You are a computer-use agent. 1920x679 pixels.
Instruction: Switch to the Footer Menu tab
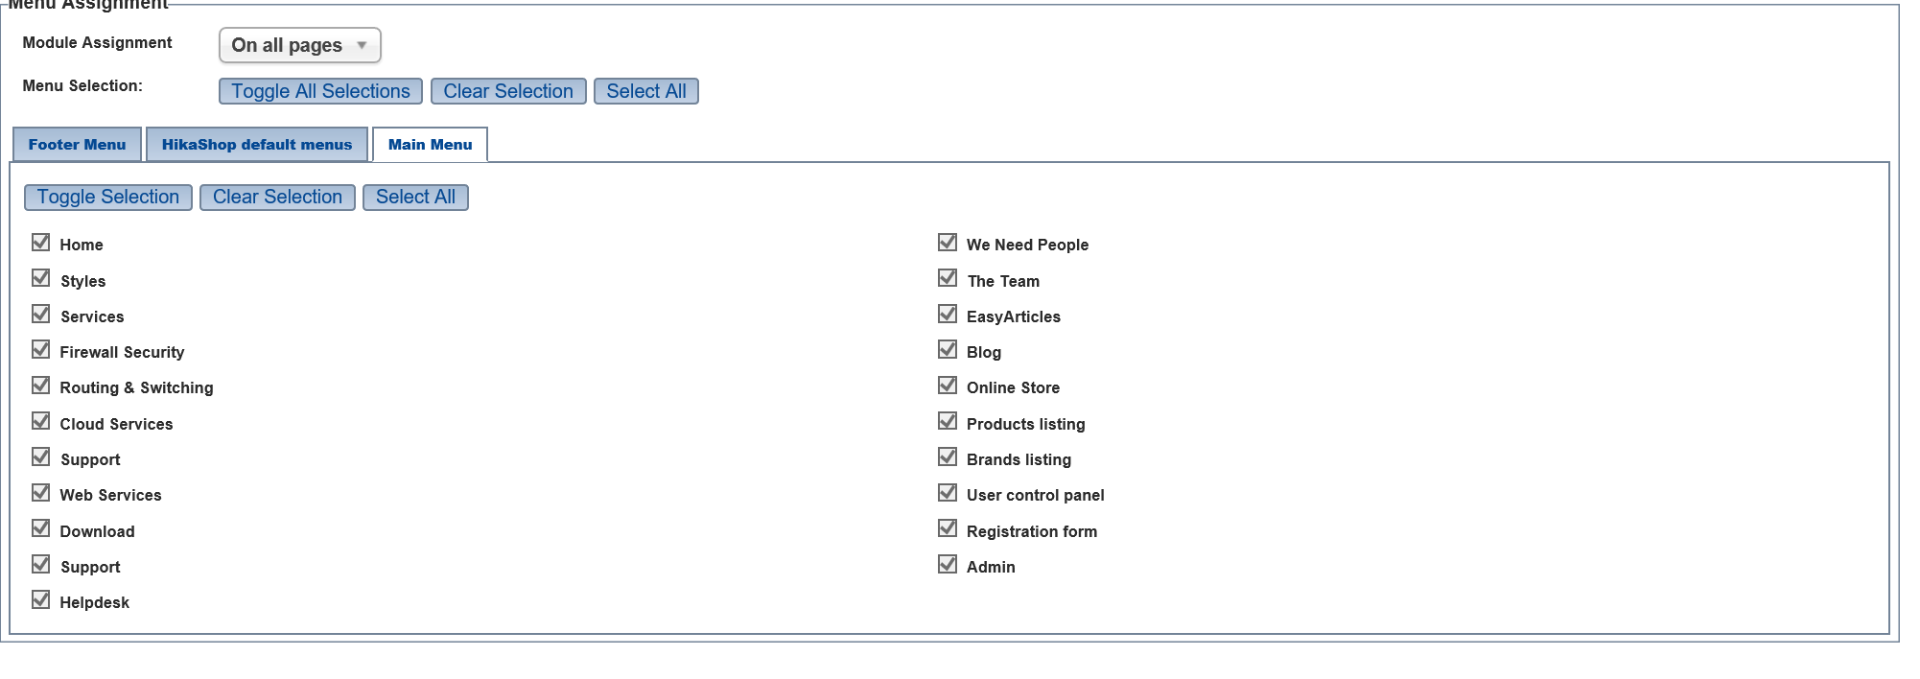tap(77, 144)
